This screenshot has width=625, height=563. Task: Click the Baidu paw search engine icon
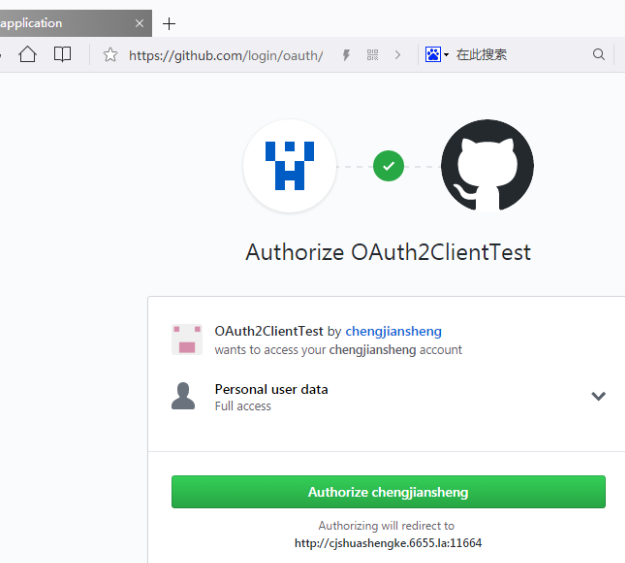433,54
